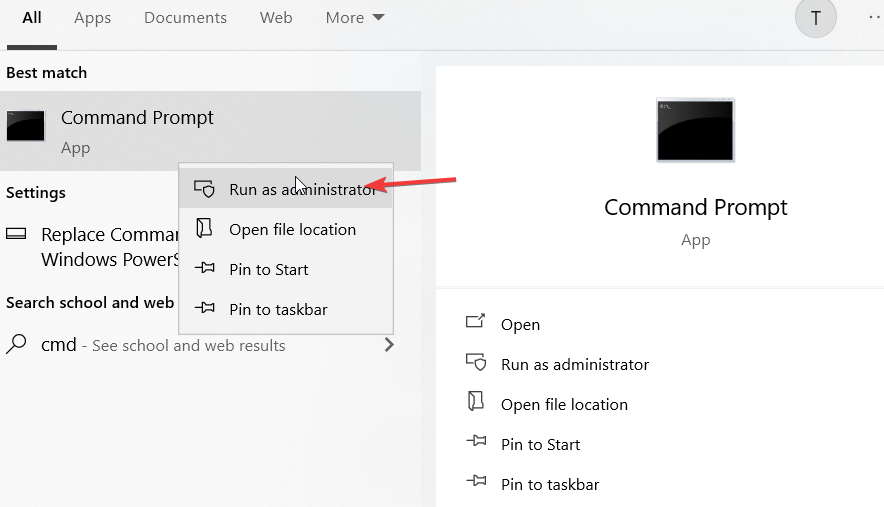Screen dimensions: 884x507
Task: Click the magnifier icon beside cmd web result
Action: [16, 343]
